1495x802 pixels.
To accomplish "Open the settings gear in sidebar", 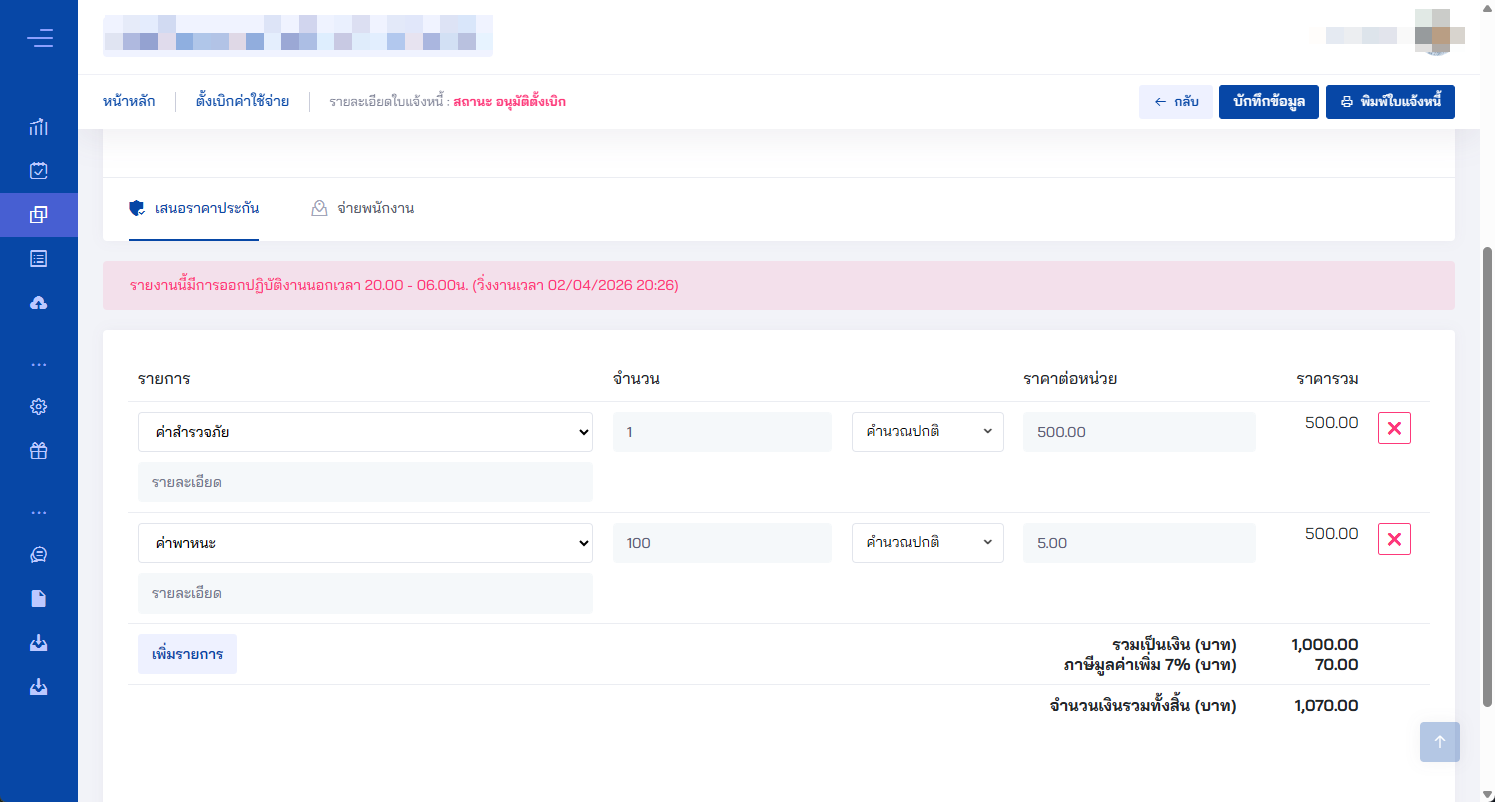I will pyautogui.click(x=39, y=406).
